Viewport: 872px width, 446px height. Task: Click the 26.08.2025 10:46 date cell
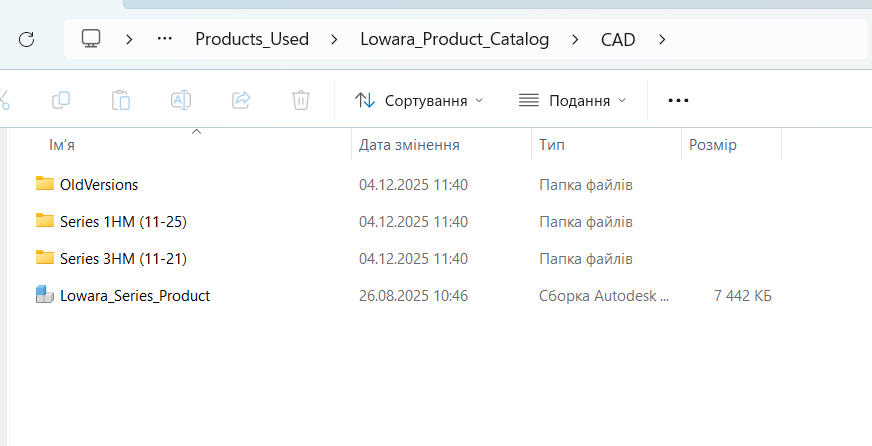(x=413, y=296)
